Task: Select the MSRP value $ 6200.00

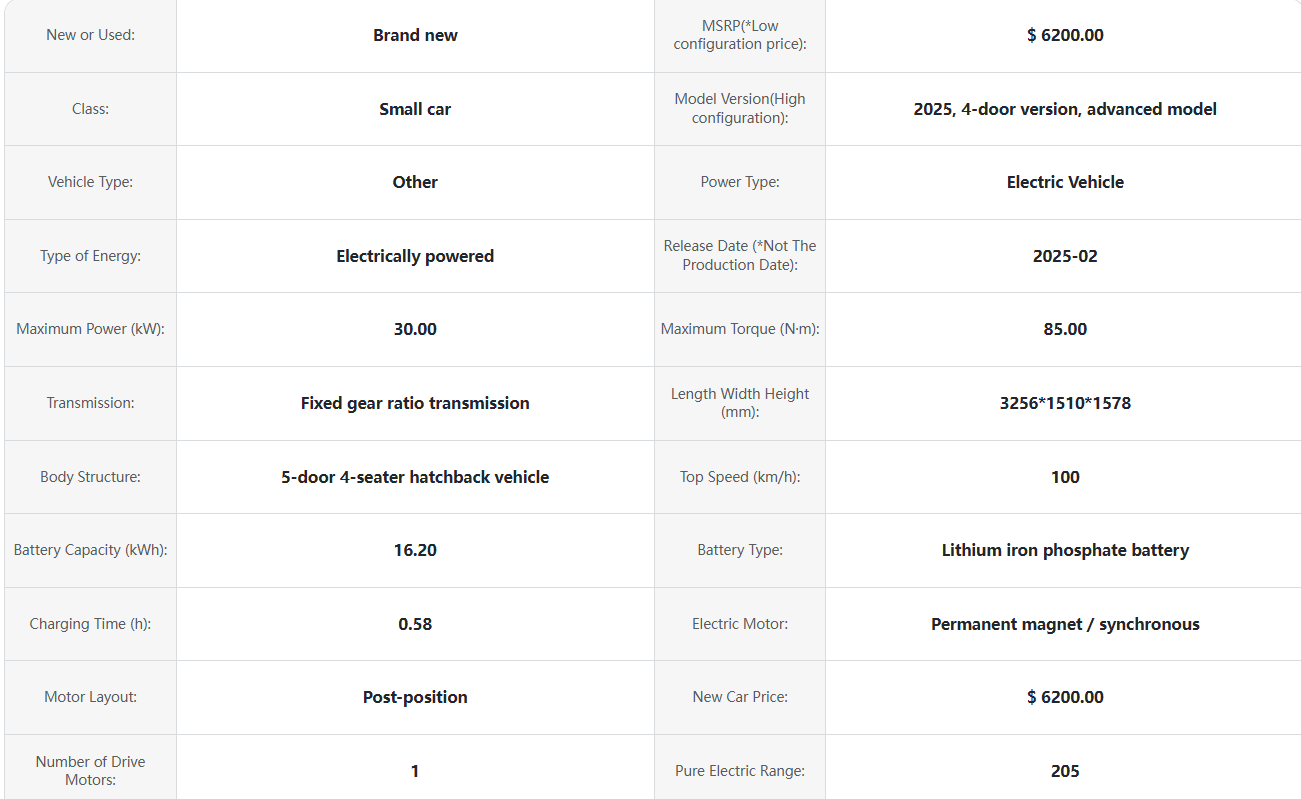Action: click(x=1065, y=35)
